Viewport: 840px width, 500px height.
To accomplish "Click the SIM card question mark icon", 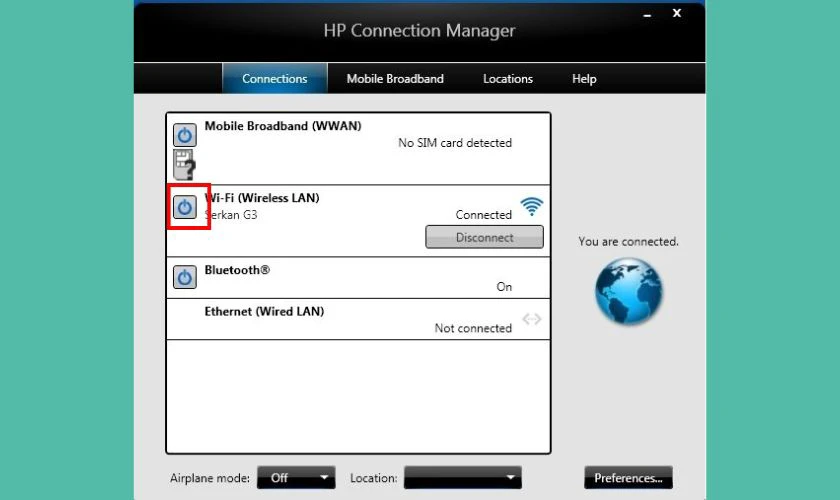I will tap(184, 165).
